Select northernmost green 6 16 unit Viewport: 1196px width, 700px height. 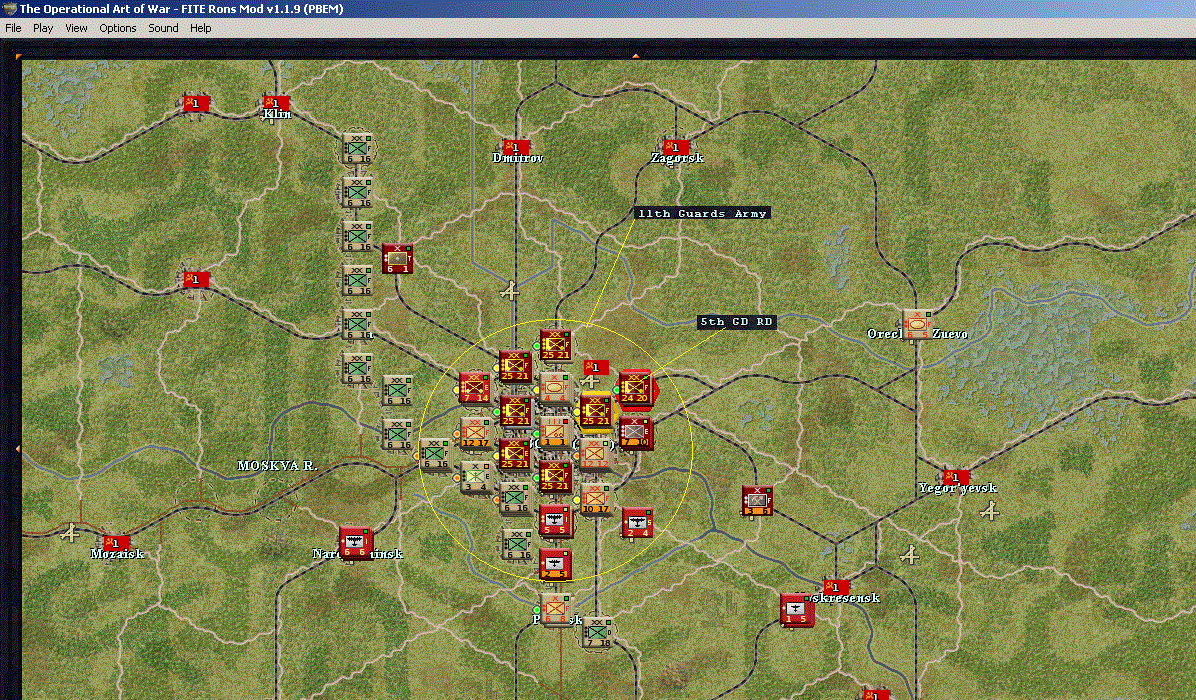[x=357, y=149]
